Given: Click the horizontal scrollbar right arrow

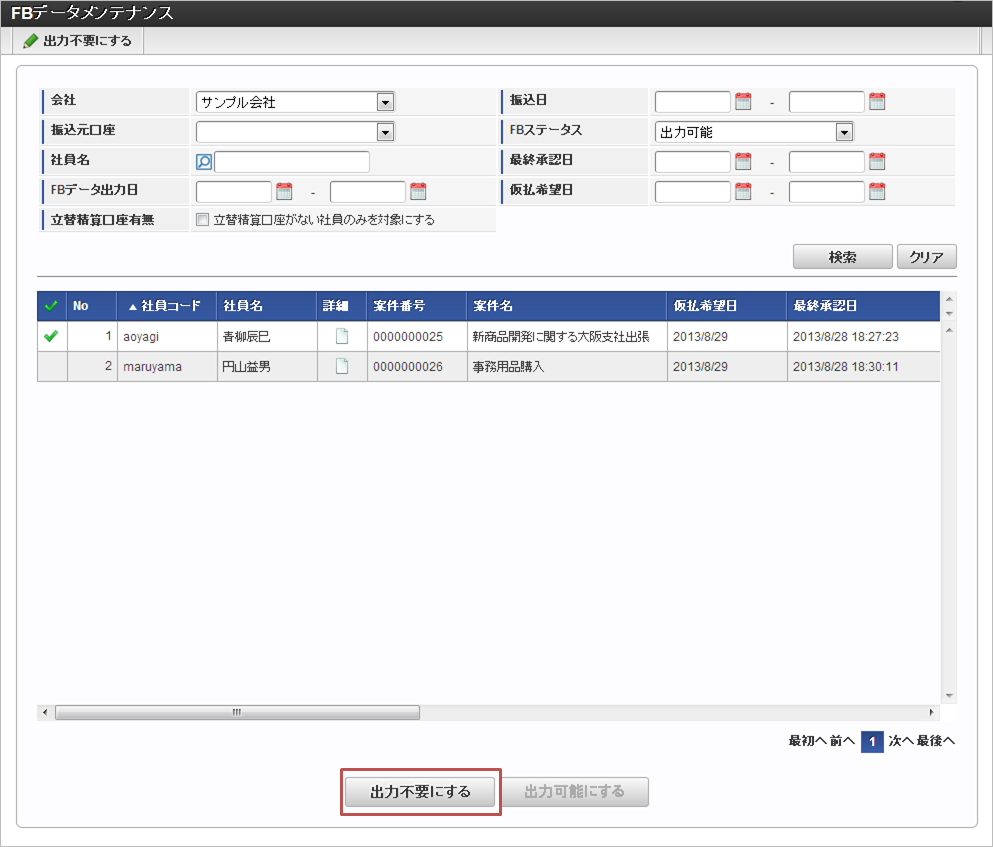Looking at the screenshot, I should click(x=931, y=712).
